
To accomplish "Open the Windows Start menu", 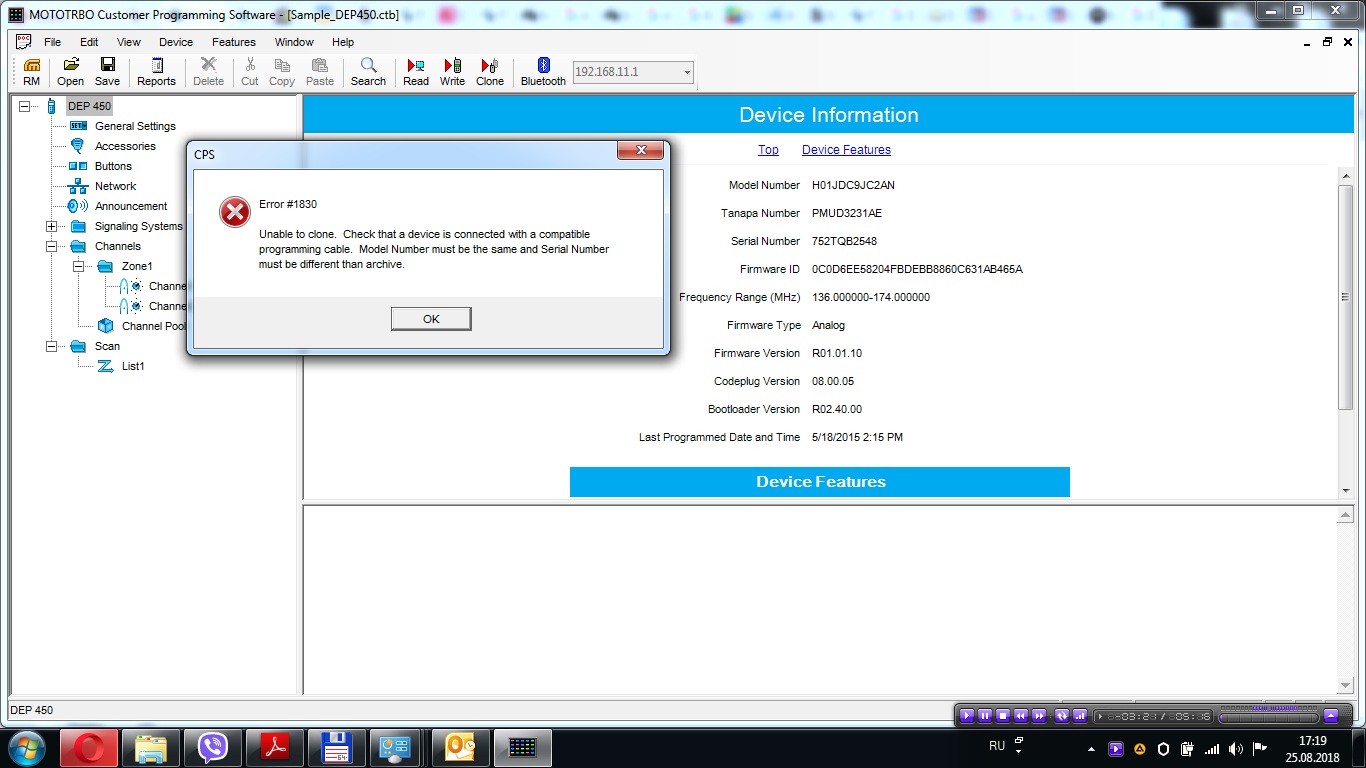I will point(26,747).
